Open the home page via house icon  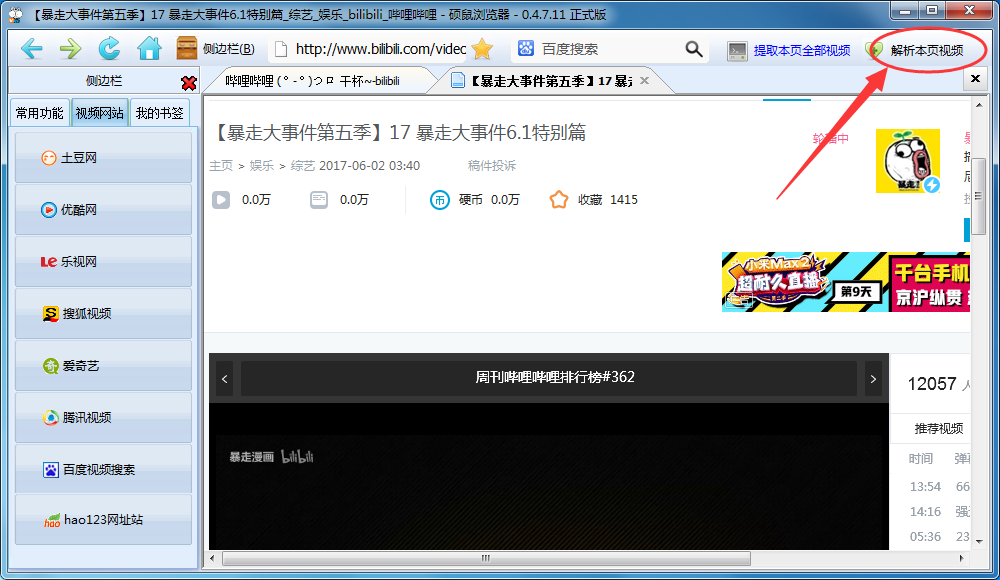[149, 48]
